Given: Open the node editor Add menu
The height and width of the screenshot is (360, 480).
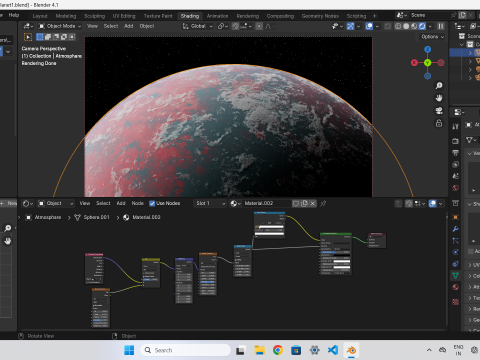Looking at the screenshot, I should tap(121, 203).
